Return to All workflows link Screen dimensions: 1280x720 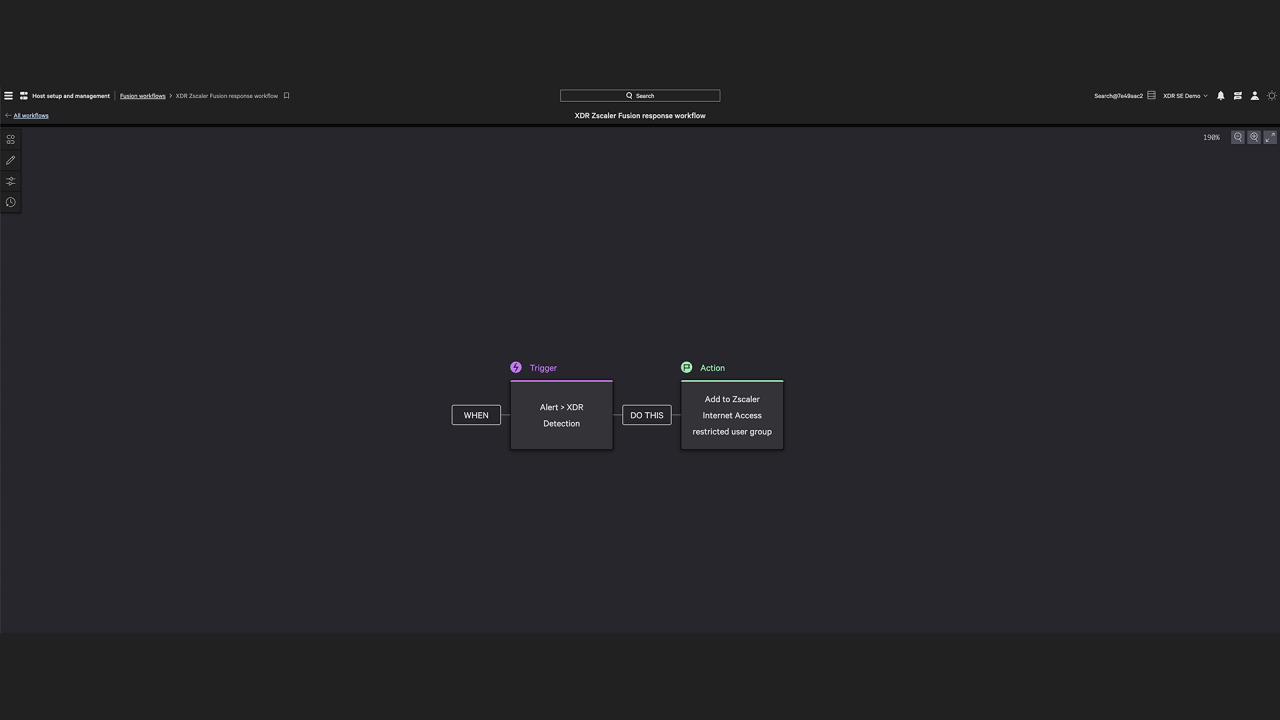pos(31,115)
